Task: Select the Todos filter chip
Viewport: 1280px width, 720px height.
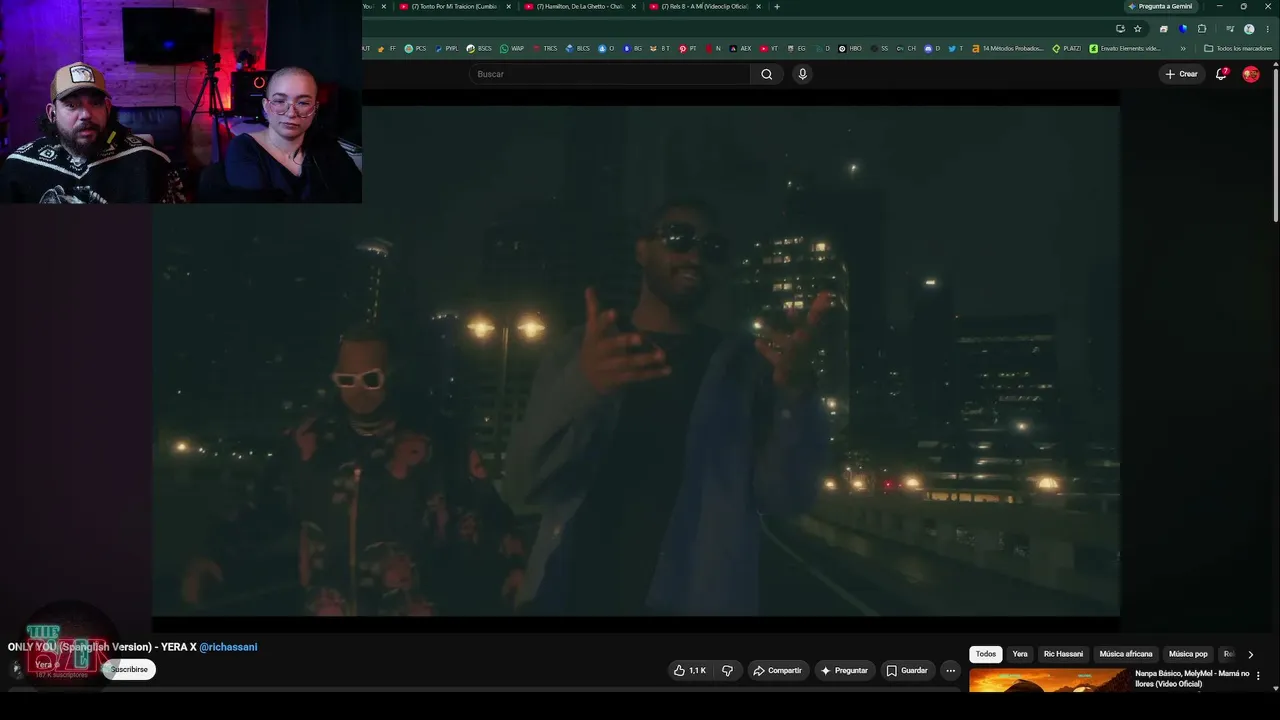Action: pyautogui.click(x=986, y=654)
